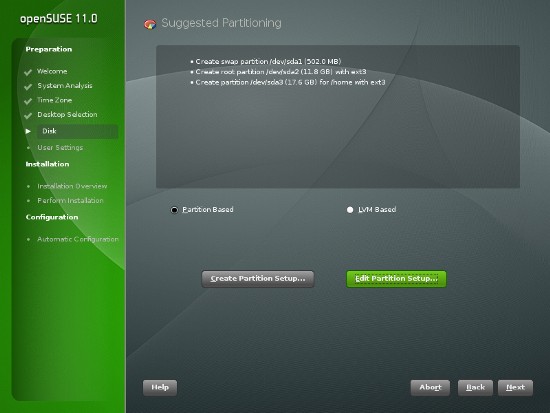Viewport: 550px width, 413px height.
Task: Select the User Settings step
Action: 60,147
